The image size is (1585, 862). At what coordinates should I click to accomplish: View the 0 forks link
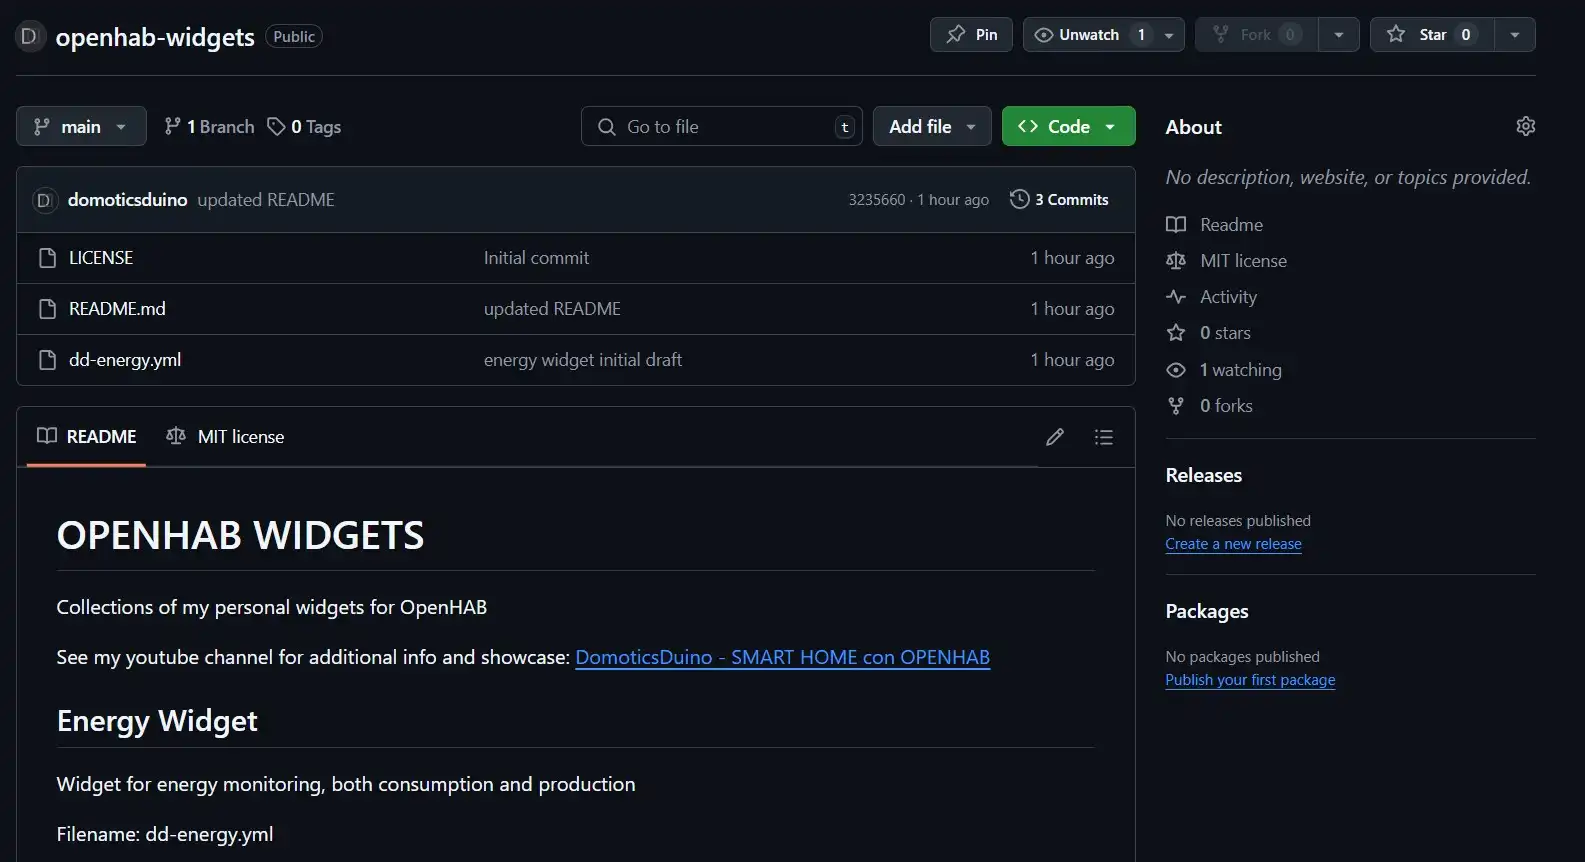[1226, 406]
